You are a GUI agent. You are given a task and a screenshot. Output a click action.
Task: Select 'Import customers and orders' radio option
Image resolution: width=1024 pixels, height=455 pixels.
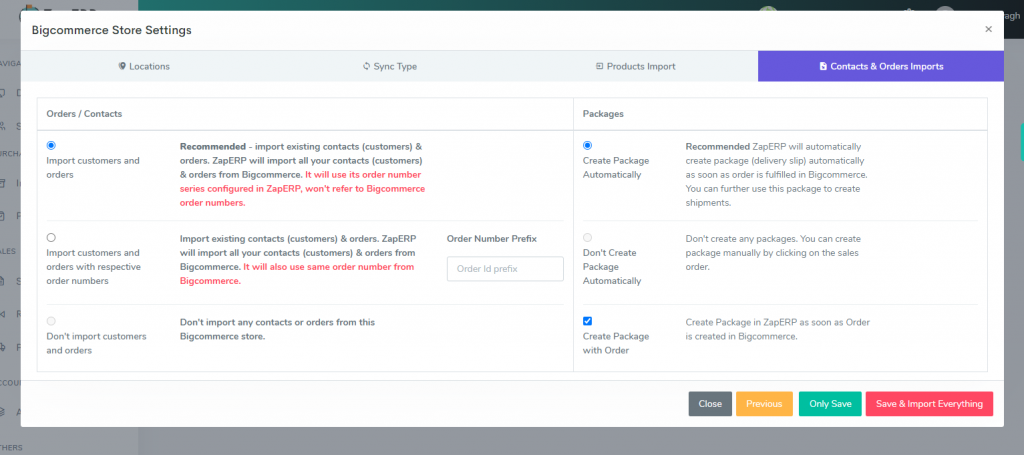tap(51, 146)
